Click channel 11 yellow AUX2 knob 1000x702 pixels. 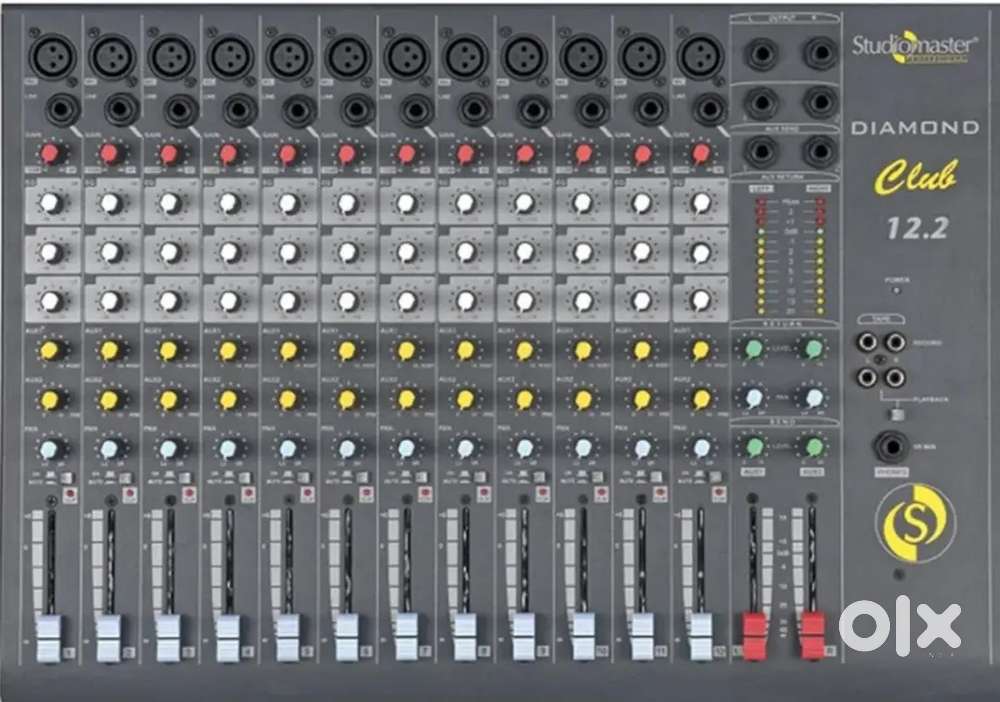[x=642, y=400]
